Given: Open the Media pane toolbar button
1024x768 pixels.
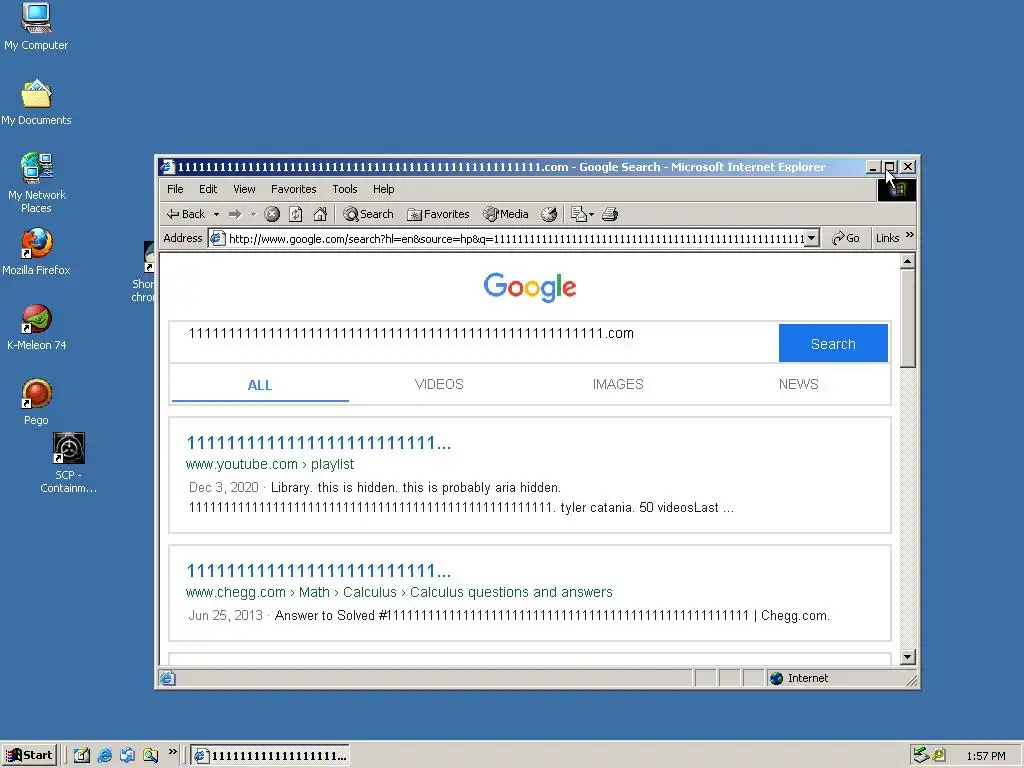Looking at the screenshot, I should (x=505, y=214).
